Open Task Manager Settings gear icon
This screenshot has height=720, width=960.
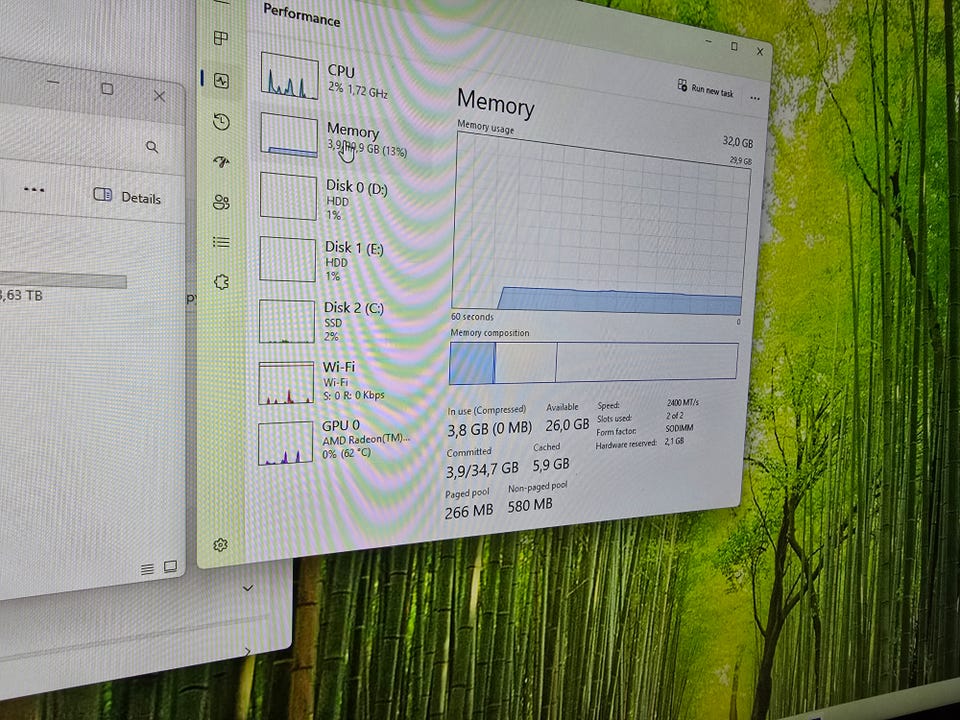tap(220, 545)
